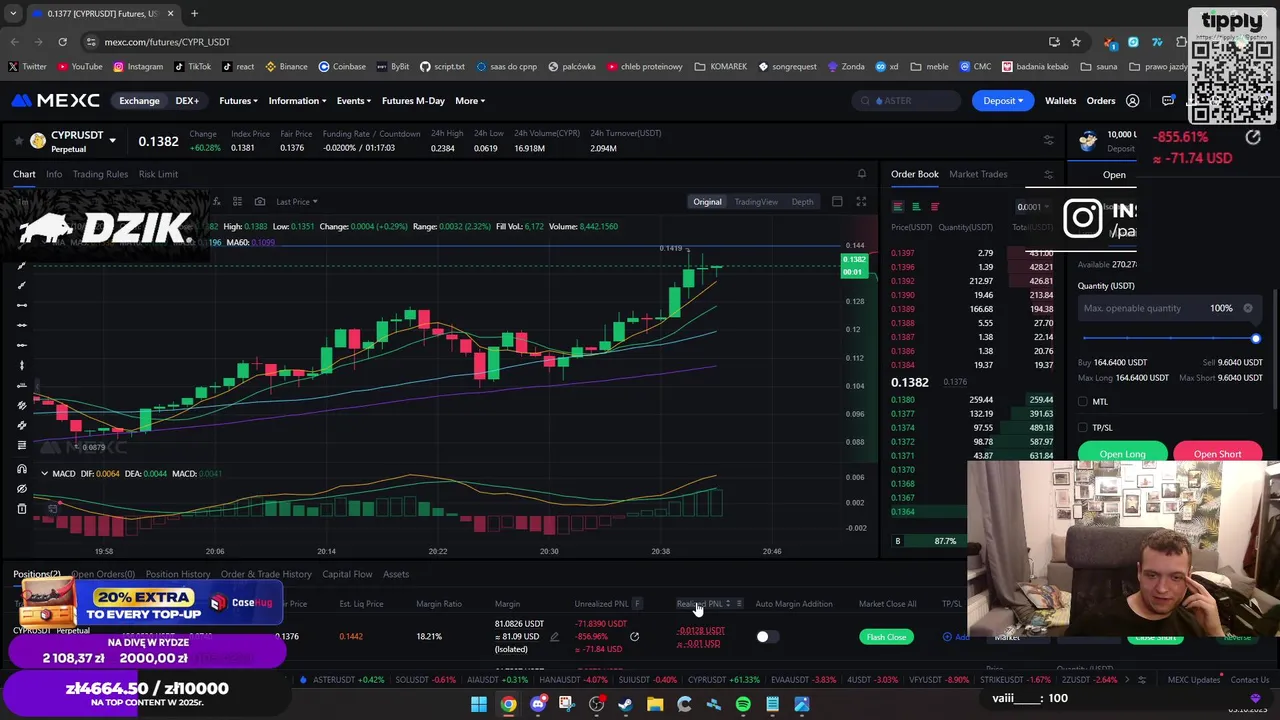Open the Deposit dropdown button
Viewport: 1280px width, 720px height.
pos(1003,101)
